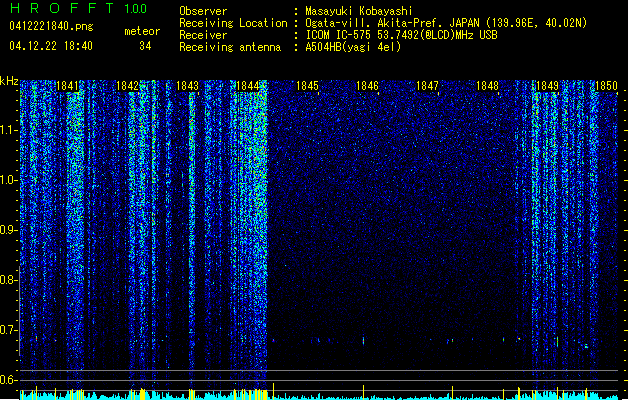The height and width of the screenshot is (400, 629).
Task: Select the Ogata-vill. Akita-Pref. JAPAN location text
Action: 446,23
